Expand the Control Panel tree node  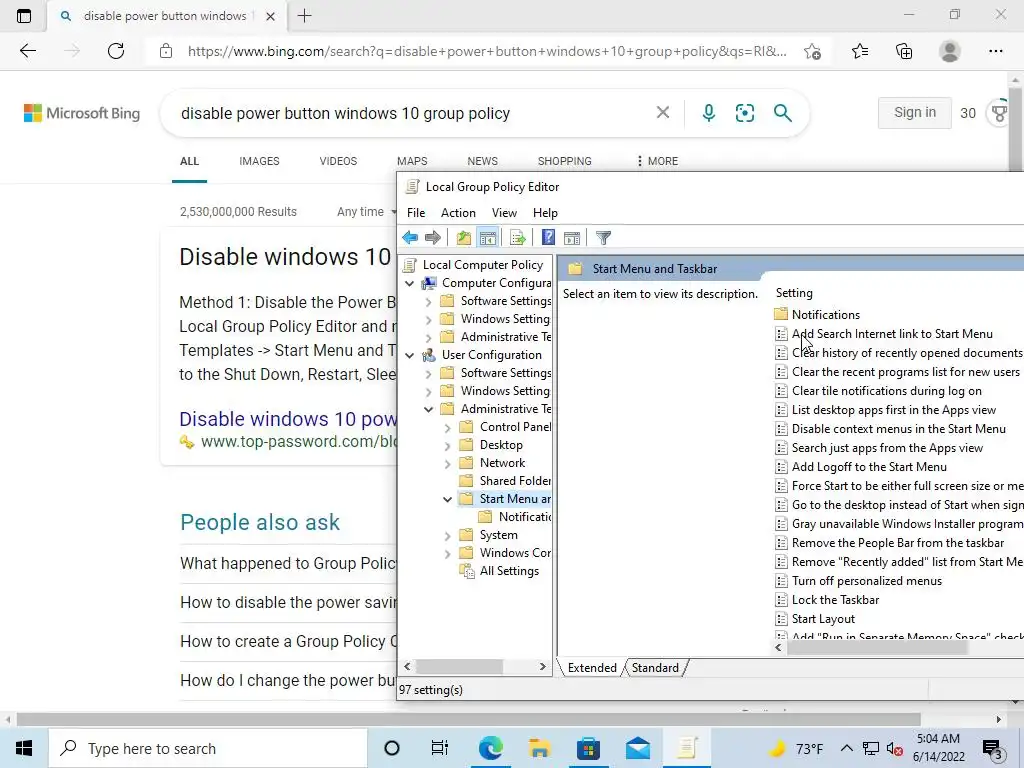point(447,428)
